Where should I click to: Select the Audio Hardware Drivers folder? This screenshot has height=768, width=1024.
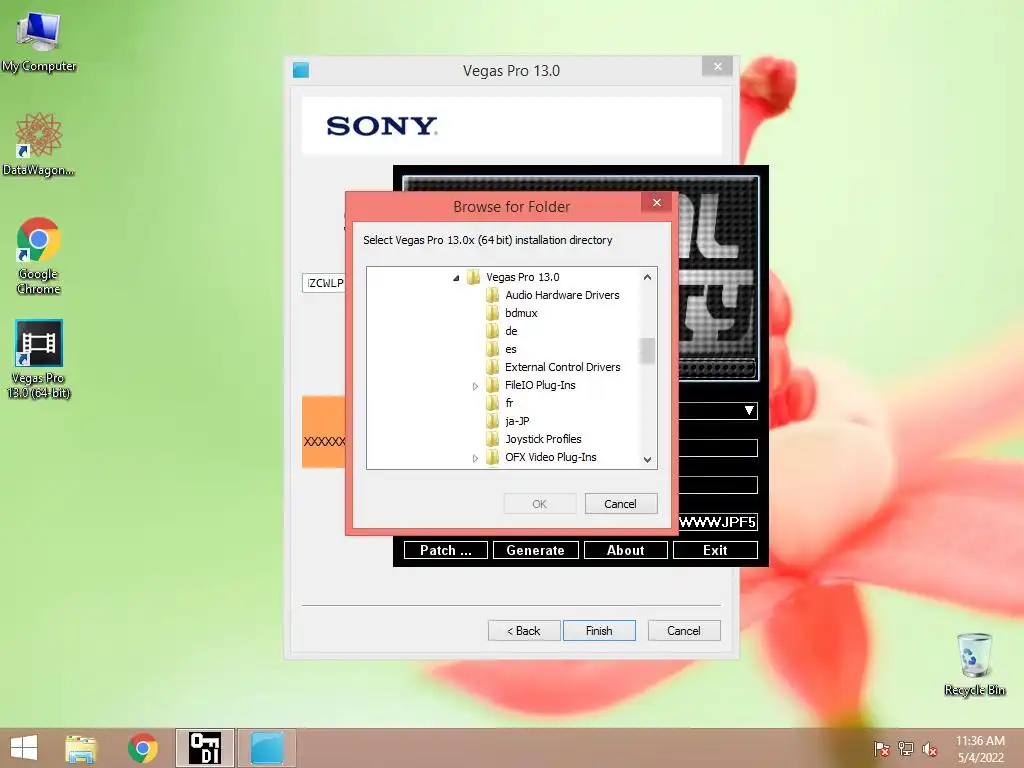click(x=562, y=295)
